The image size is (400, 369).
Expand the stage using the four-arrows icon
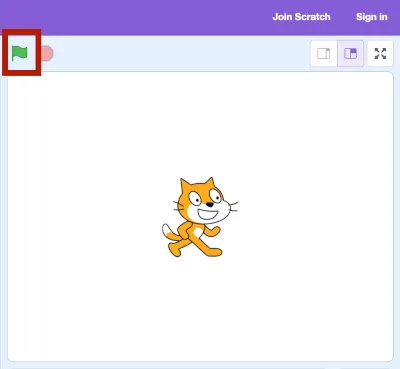tap(380, 53)
